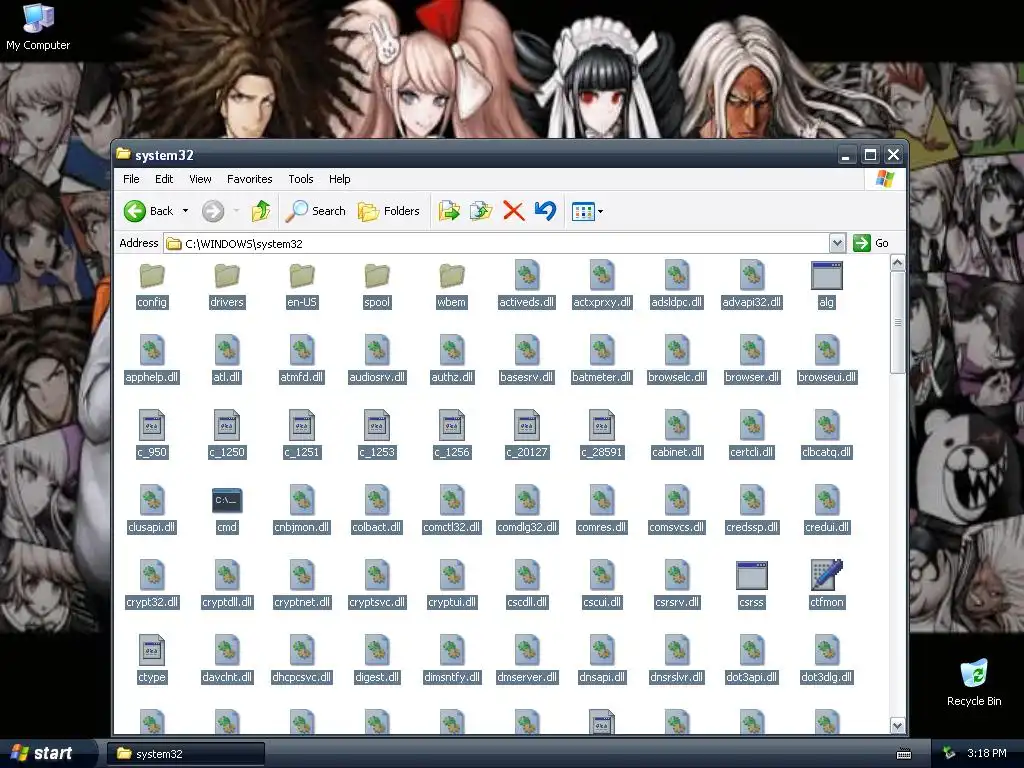Select the browseui.dll file icon
This screenshot has height=768, width=1024.
[827, 350]
